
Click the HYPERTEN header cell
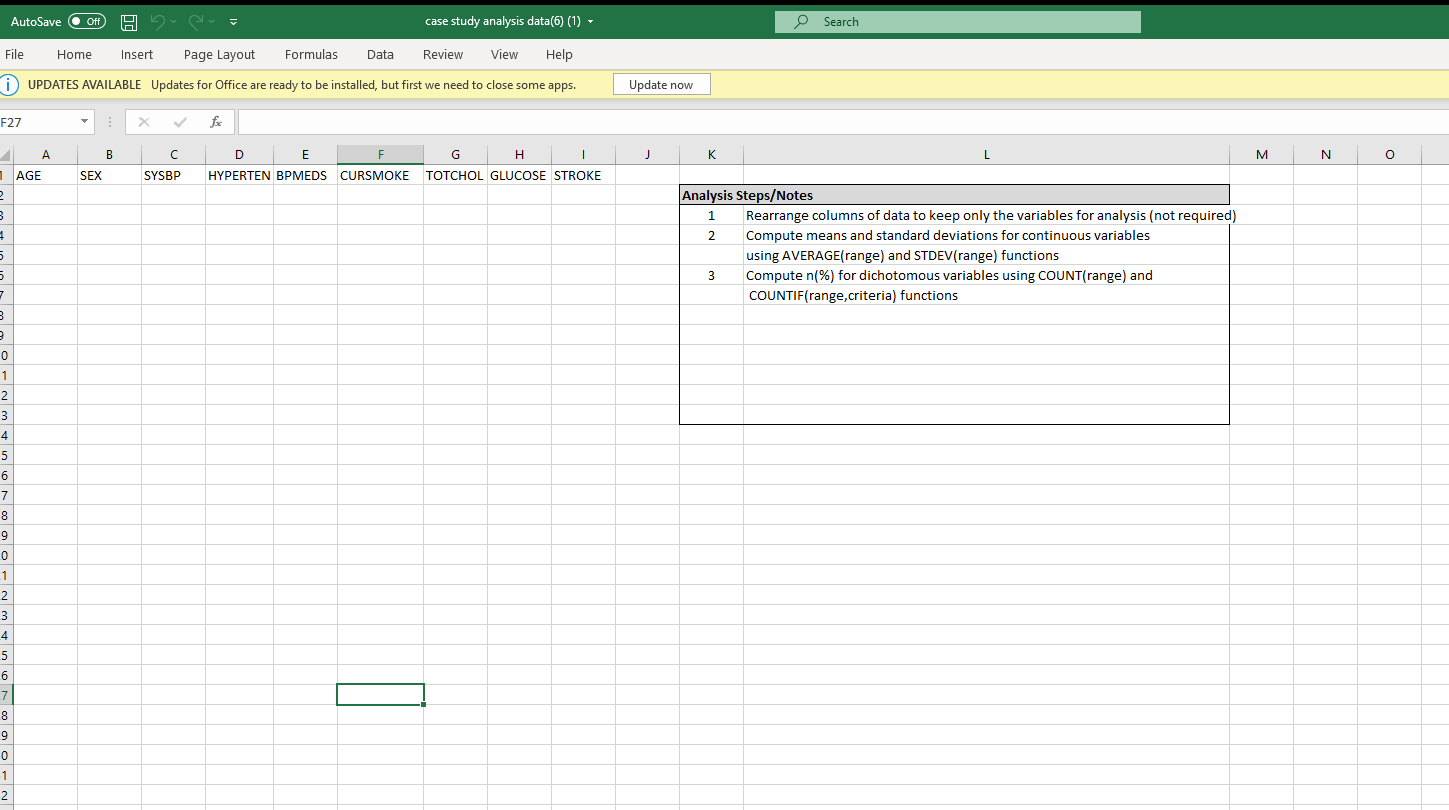tap(240, 175)
